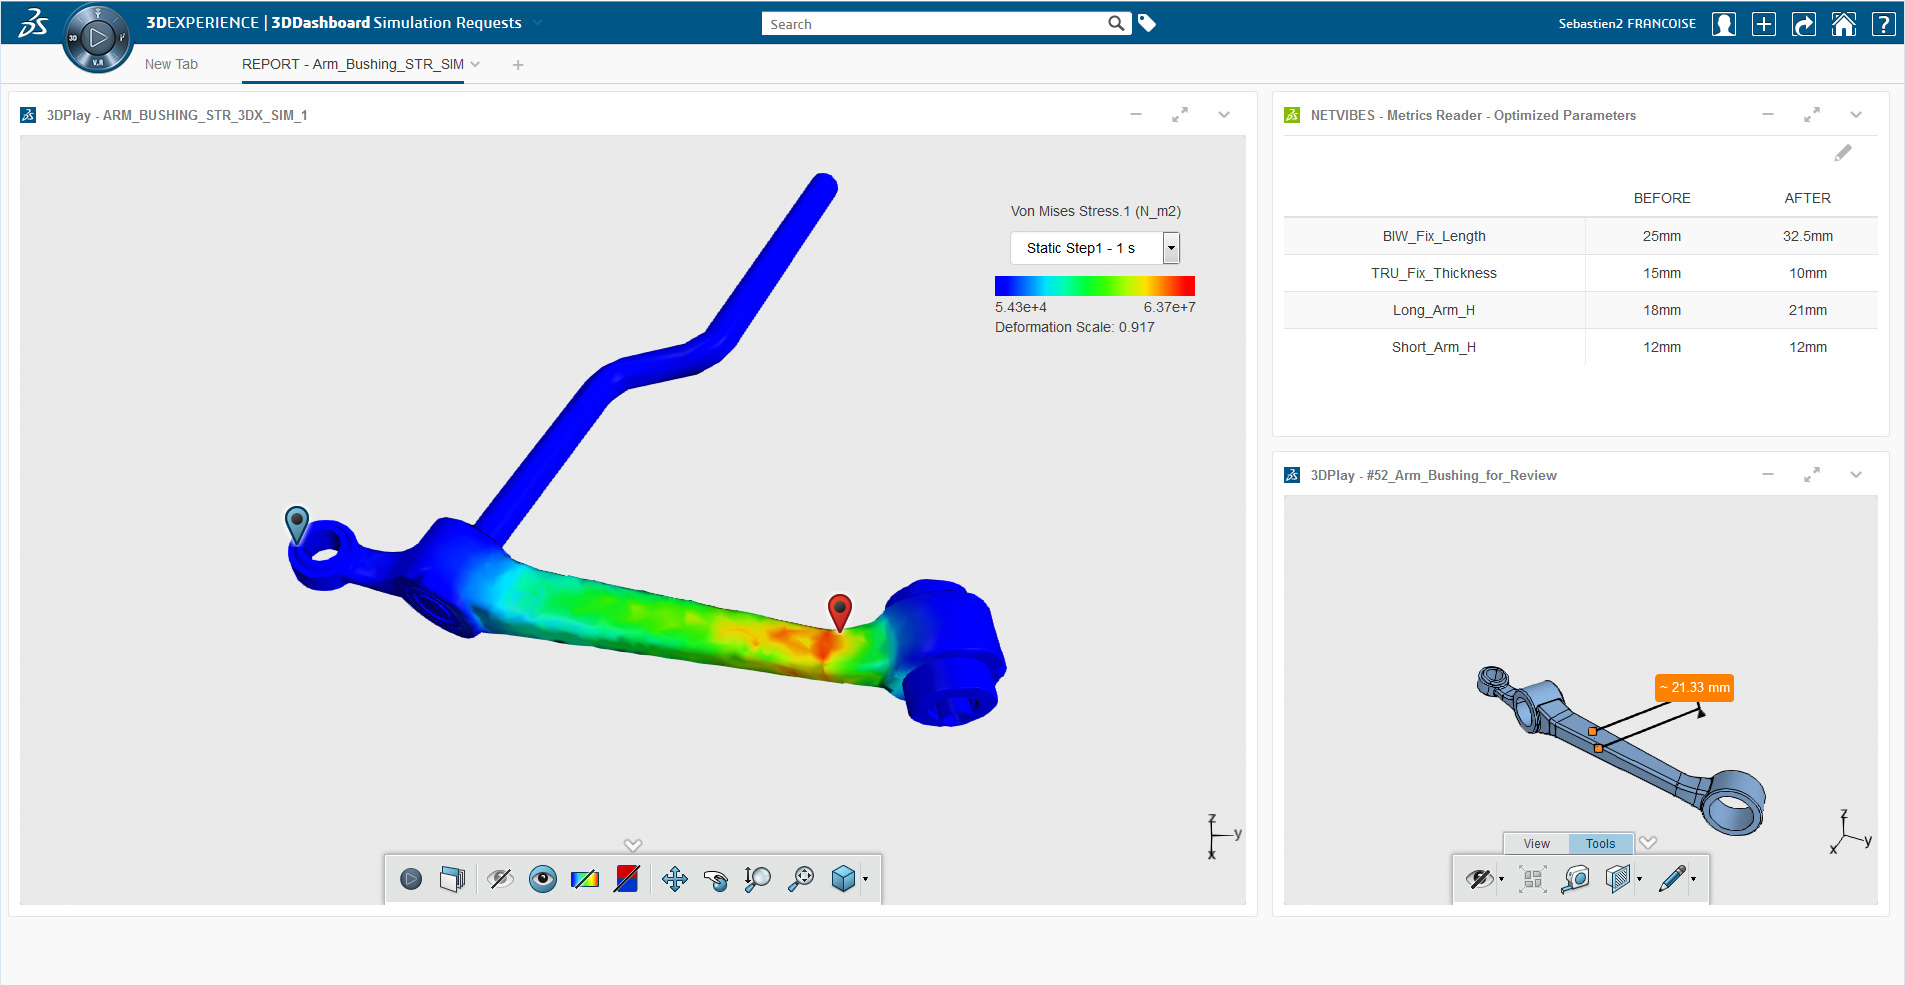Click the red maximum-stress pin marker
1905x985 pixels.
840,612
